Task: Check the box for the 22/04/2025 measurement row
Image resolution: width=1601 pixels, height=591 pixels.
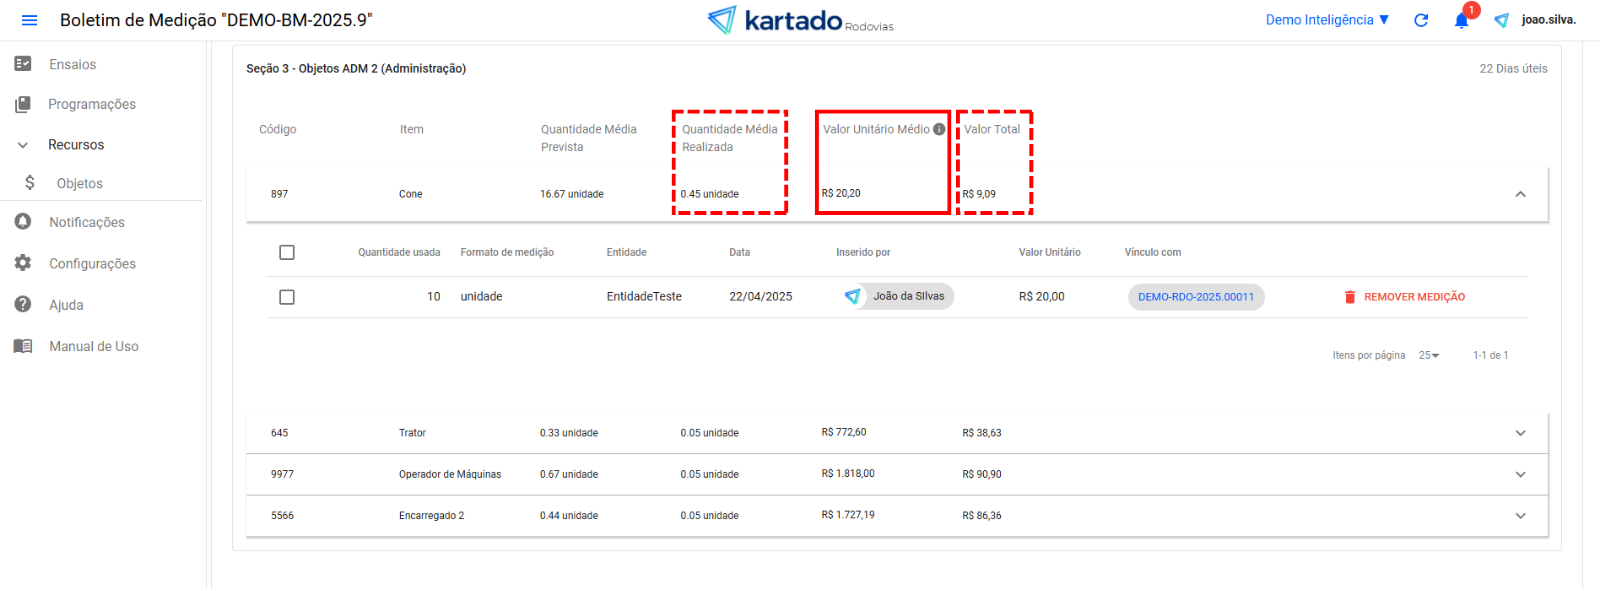Action: [287, 297]
